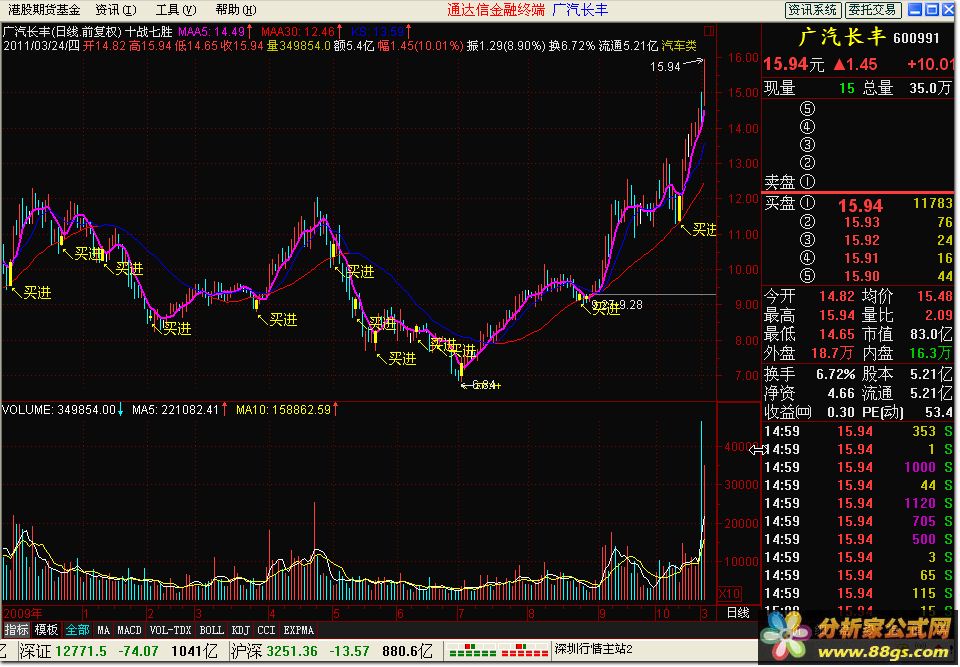This screenshot has width=960, height=667.
Task: Click the MA10: 158862.59 volume readout
Action: [x=283, y=410]
